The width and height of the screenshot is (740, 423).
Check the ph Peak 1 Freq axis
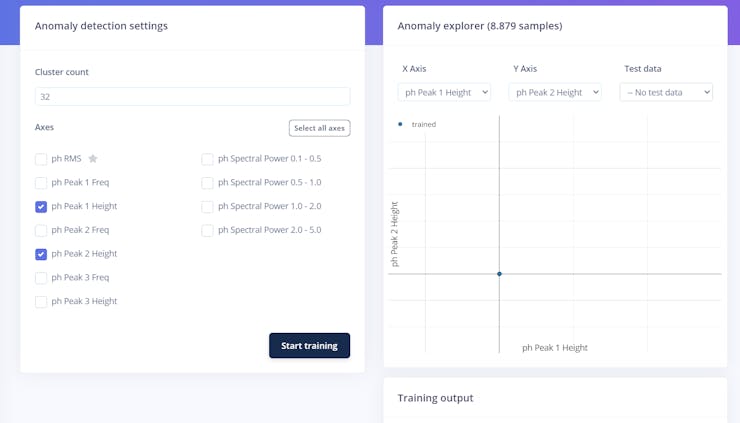pyautogui.click(x=41, y=183)
